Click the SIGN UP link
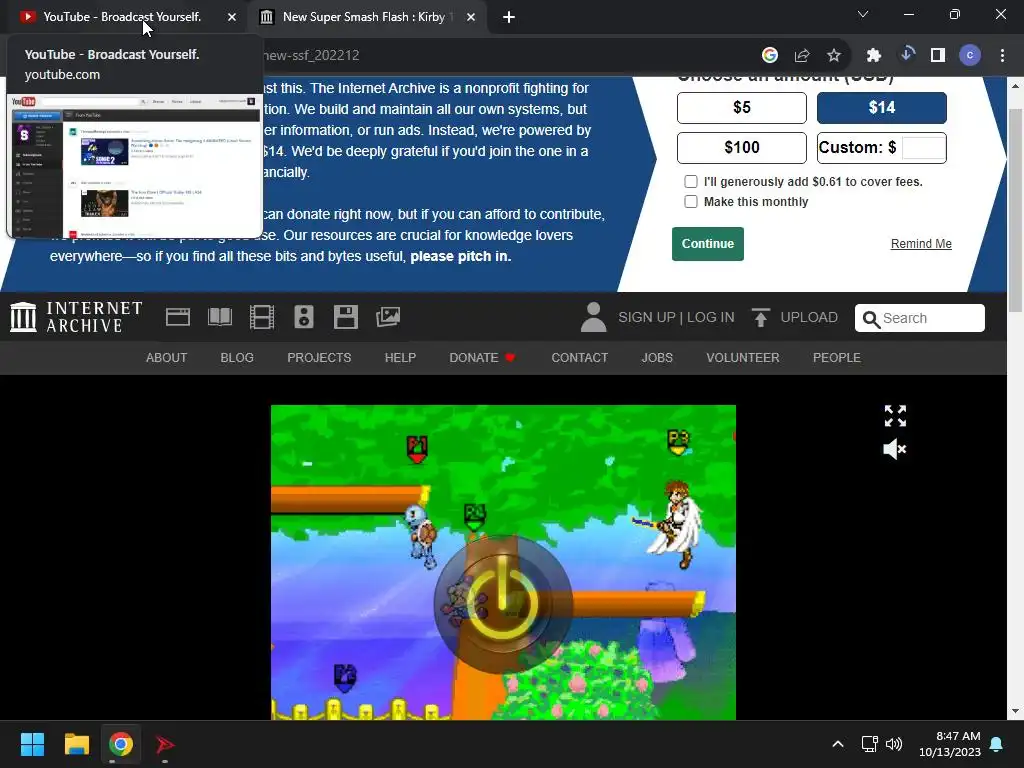Screen dimensions: 1024x768 [x=647, y=317]
